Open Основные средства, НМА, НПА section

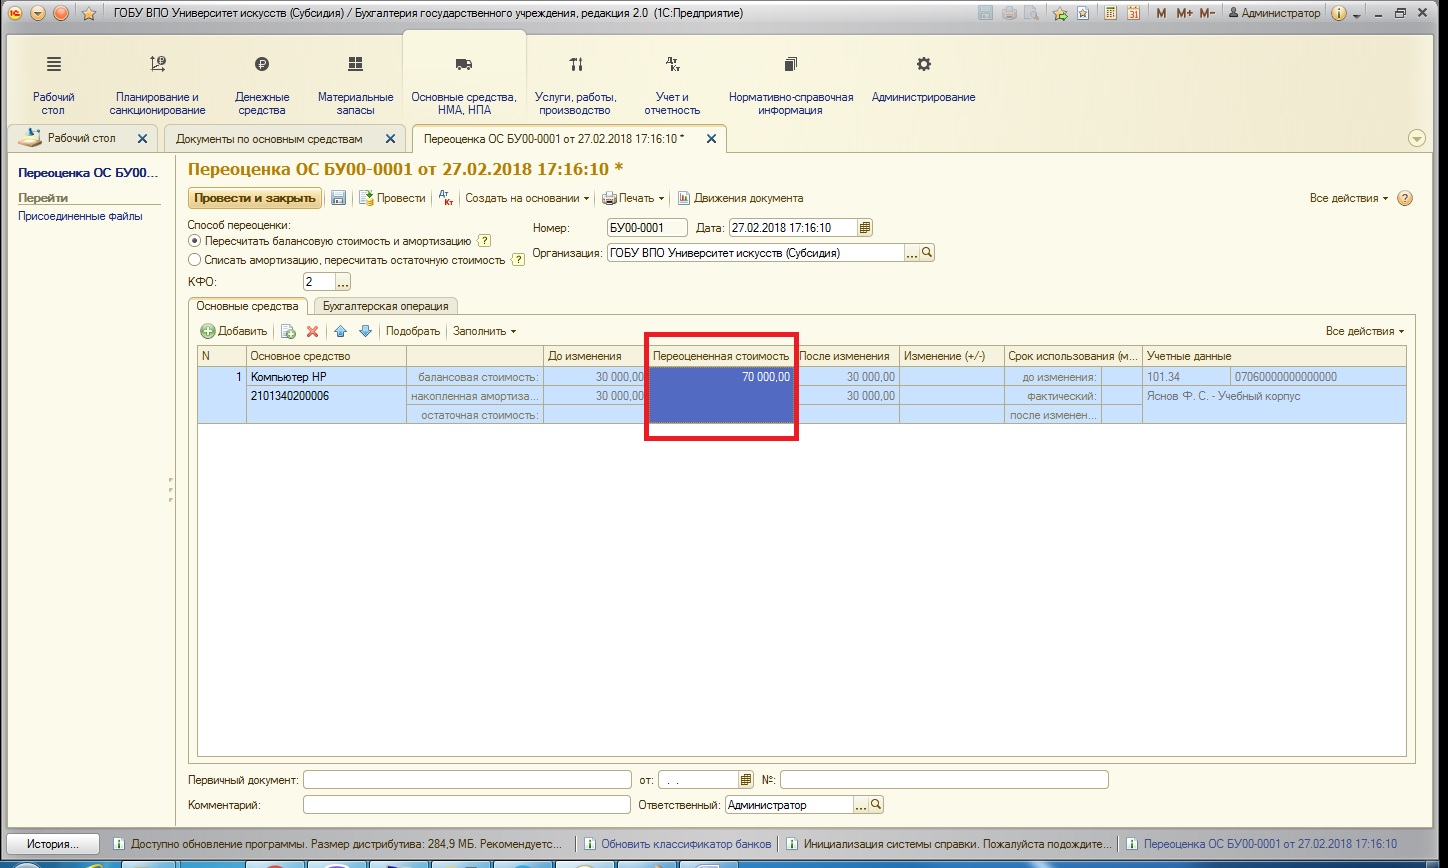coord(464,85)
